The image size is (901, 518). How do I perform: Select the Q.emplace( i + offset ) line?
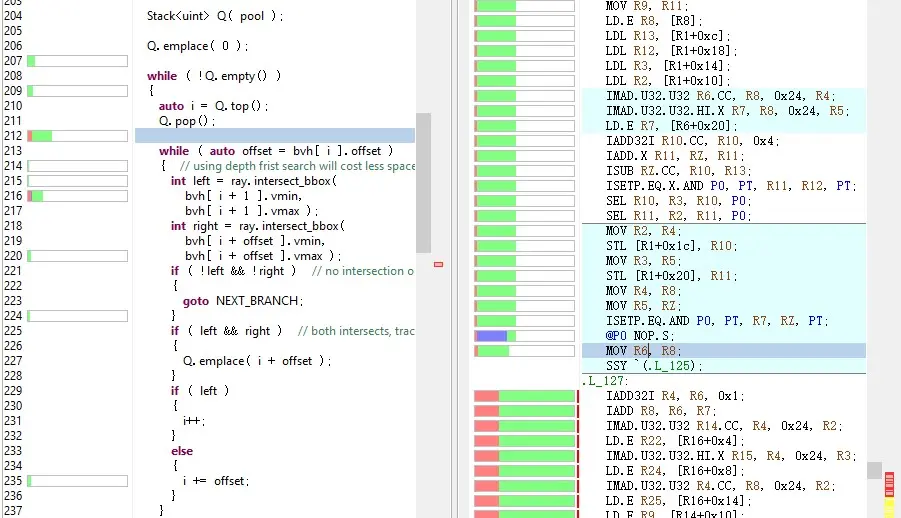click(256, 361)
